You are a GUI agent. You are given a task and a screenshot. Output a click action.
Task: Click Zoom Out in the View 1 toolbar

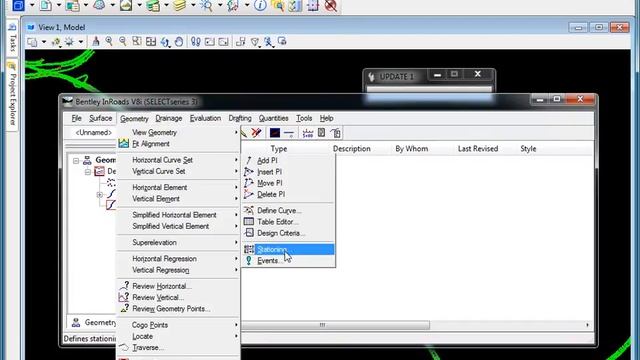[123, 41]
